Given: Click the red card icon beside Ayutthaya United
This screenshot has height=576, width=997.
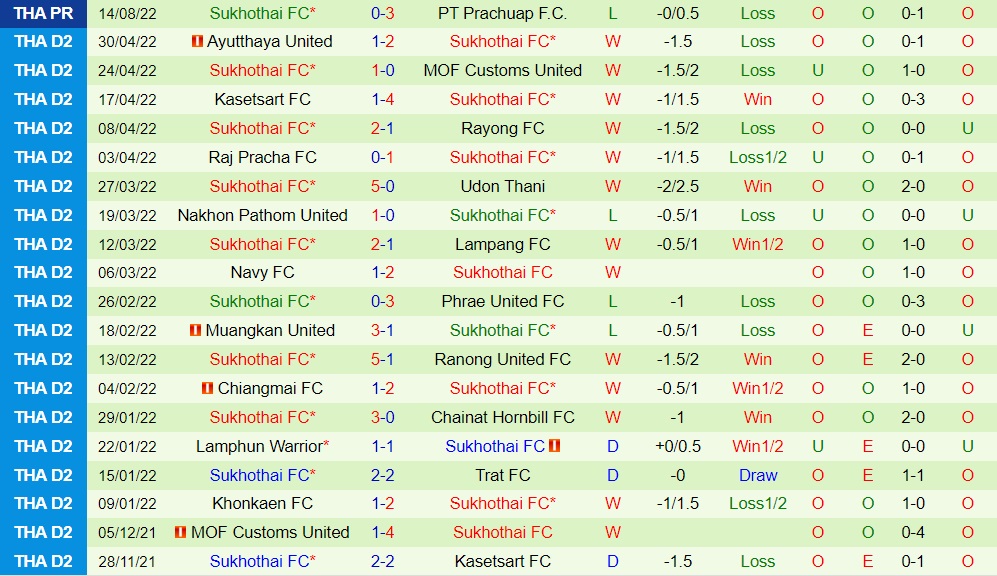Looking at the screenshot, I should click(x=197, y=42).
